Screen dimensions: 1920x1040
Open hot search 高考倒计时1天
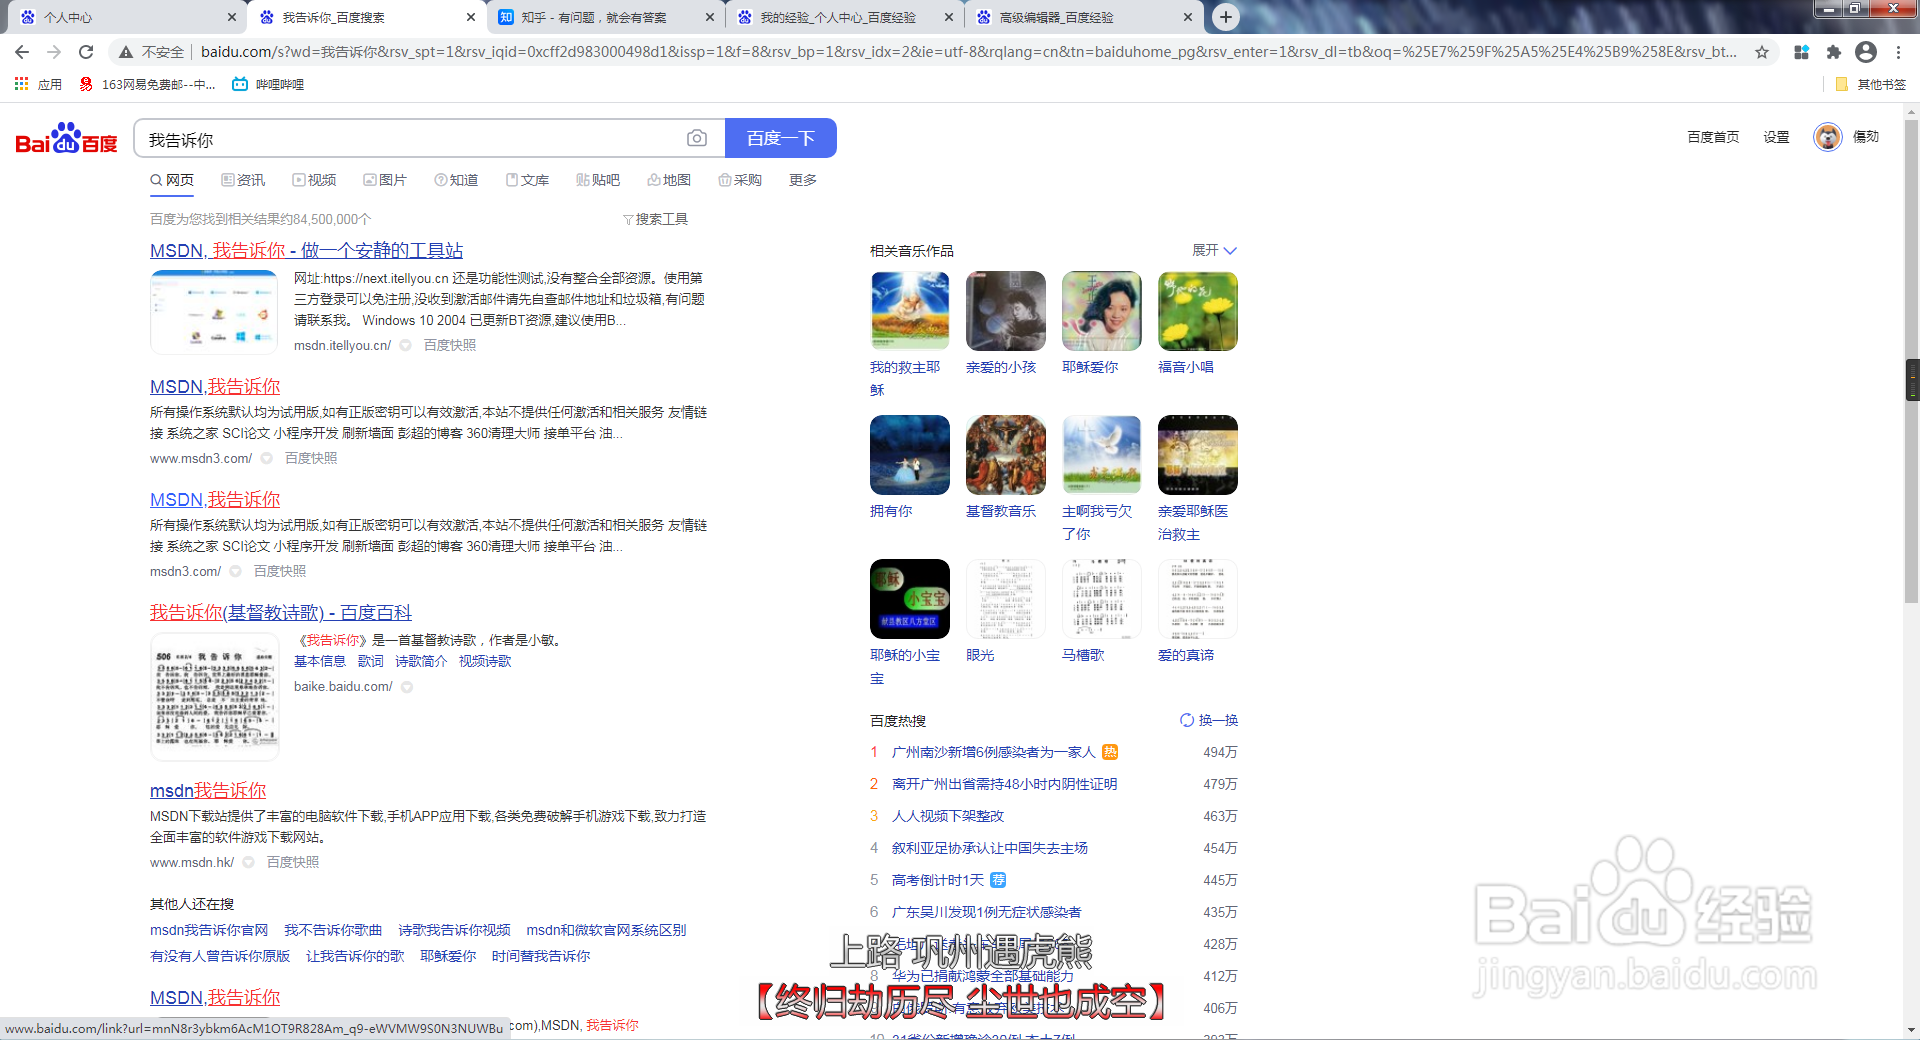pos(938,880)
